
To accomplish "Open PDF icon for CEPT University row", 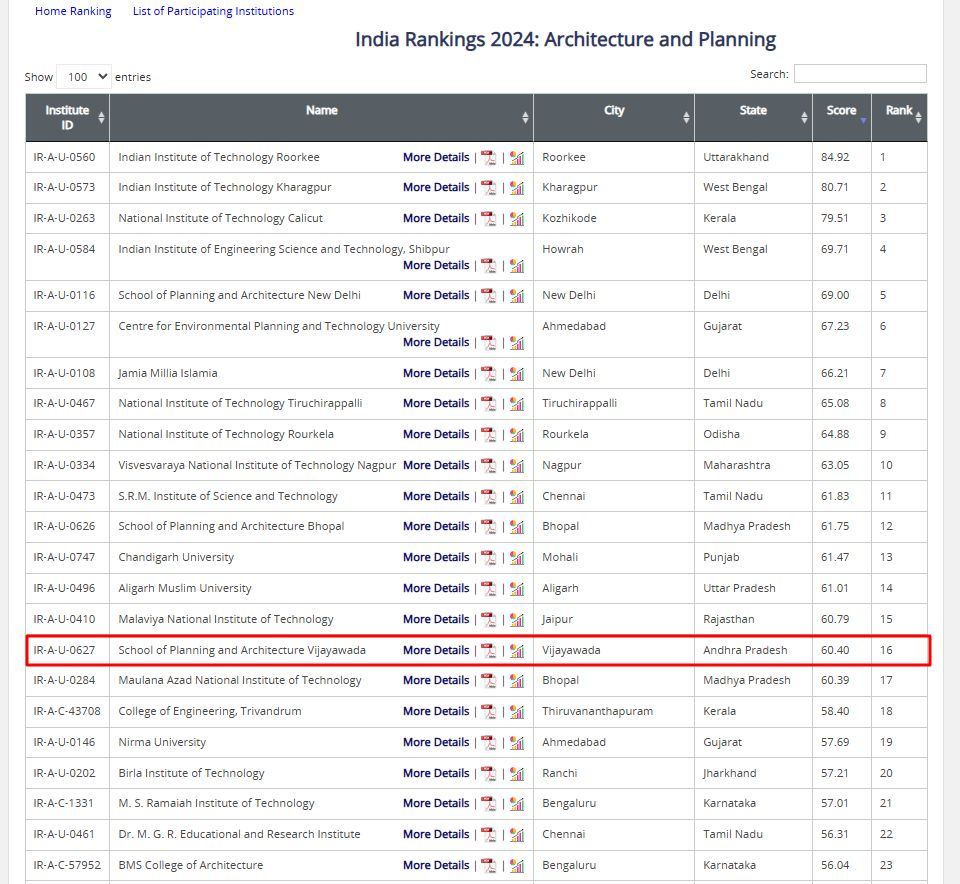I will pos(489,343).
